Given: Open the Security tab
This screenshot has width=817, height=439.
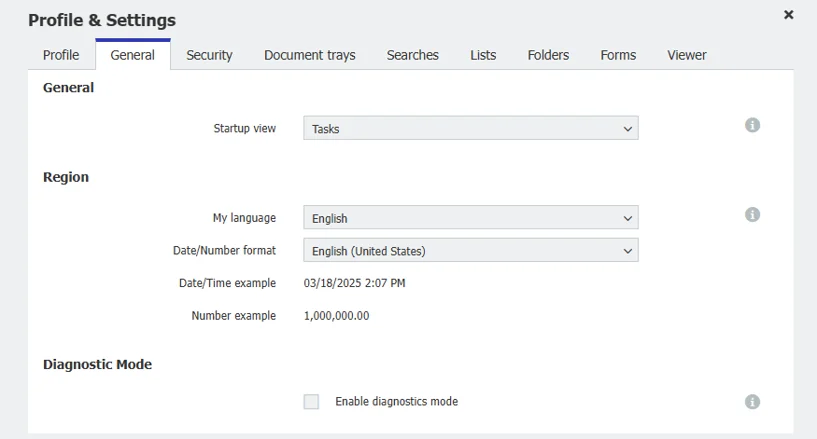Looking at the screenshot, I should point(209,55).
